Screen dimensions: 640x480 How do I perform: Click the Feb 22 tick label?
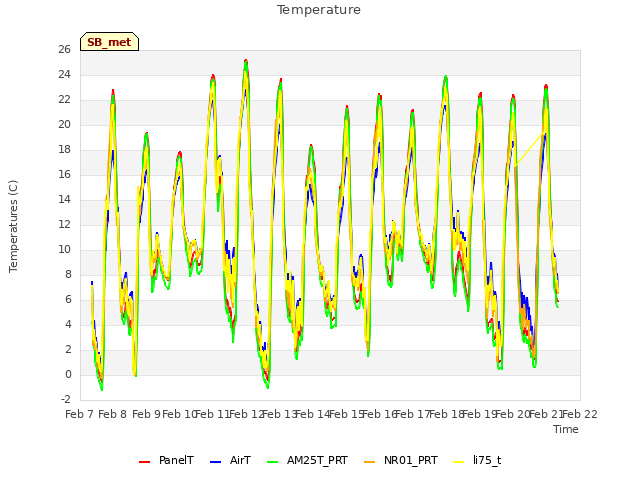580,414
